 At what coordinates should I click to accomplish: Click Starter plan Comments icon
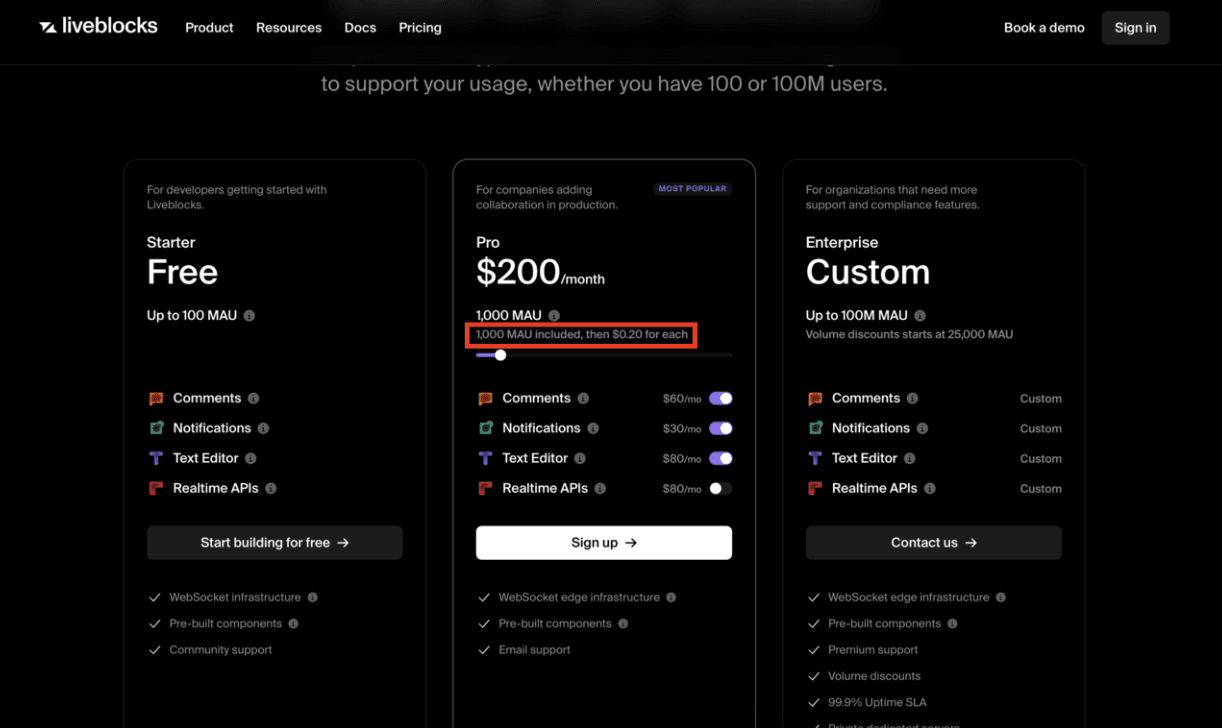click(156, 398)
